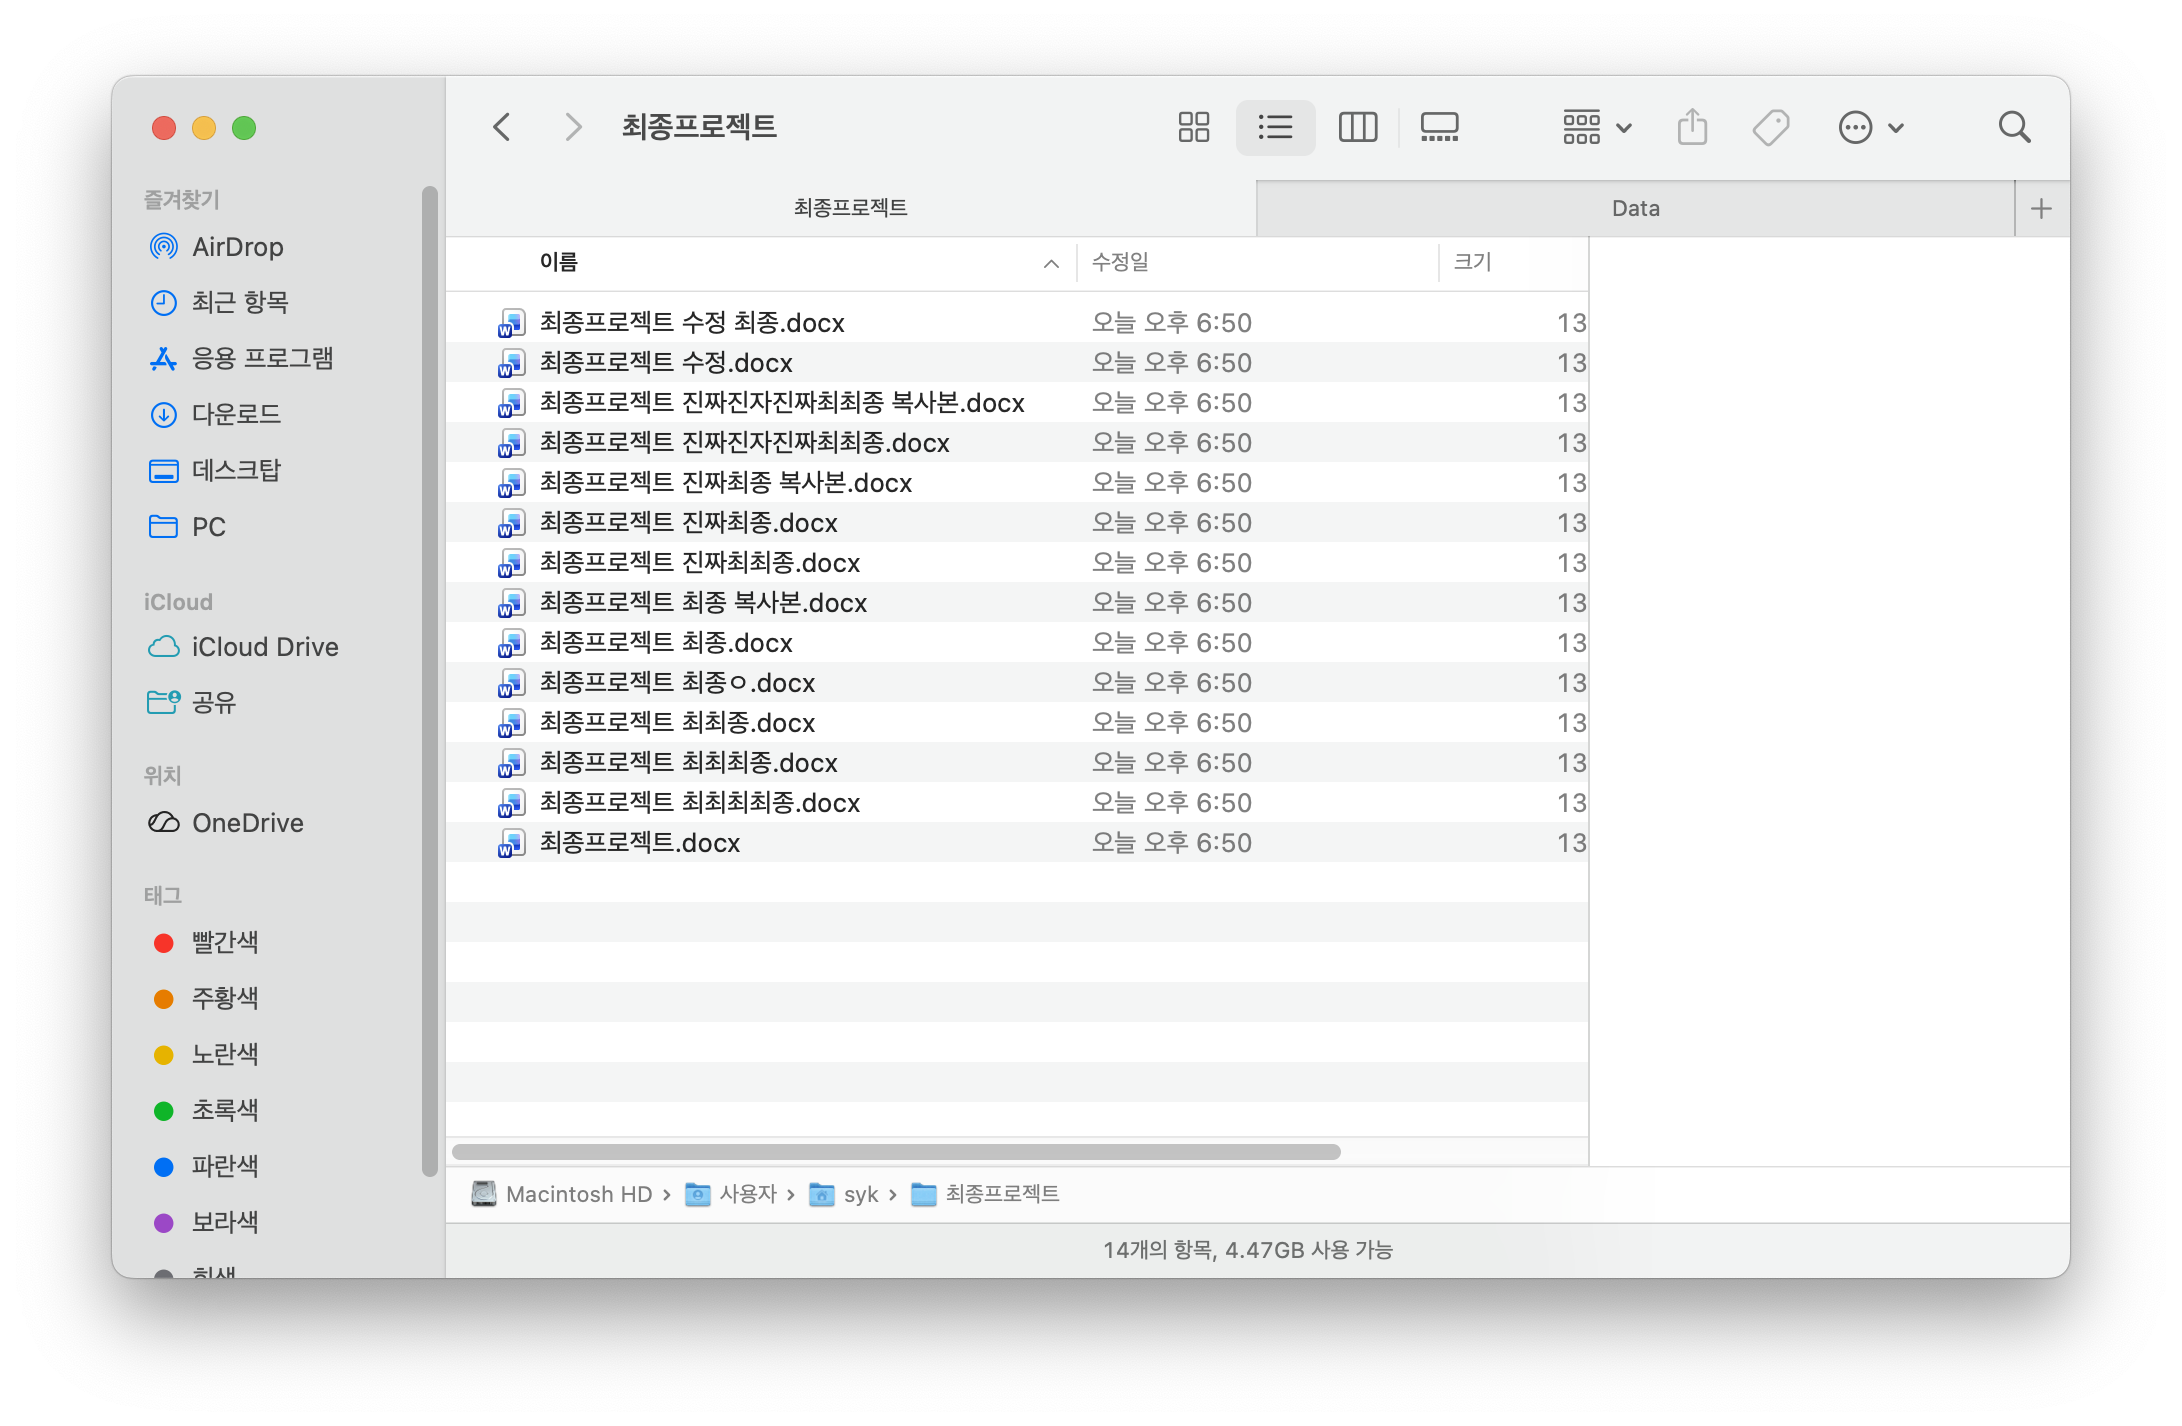Switch to the Data tab
Viewport: 2182px width, 1426px height.
coord(1635,208)
